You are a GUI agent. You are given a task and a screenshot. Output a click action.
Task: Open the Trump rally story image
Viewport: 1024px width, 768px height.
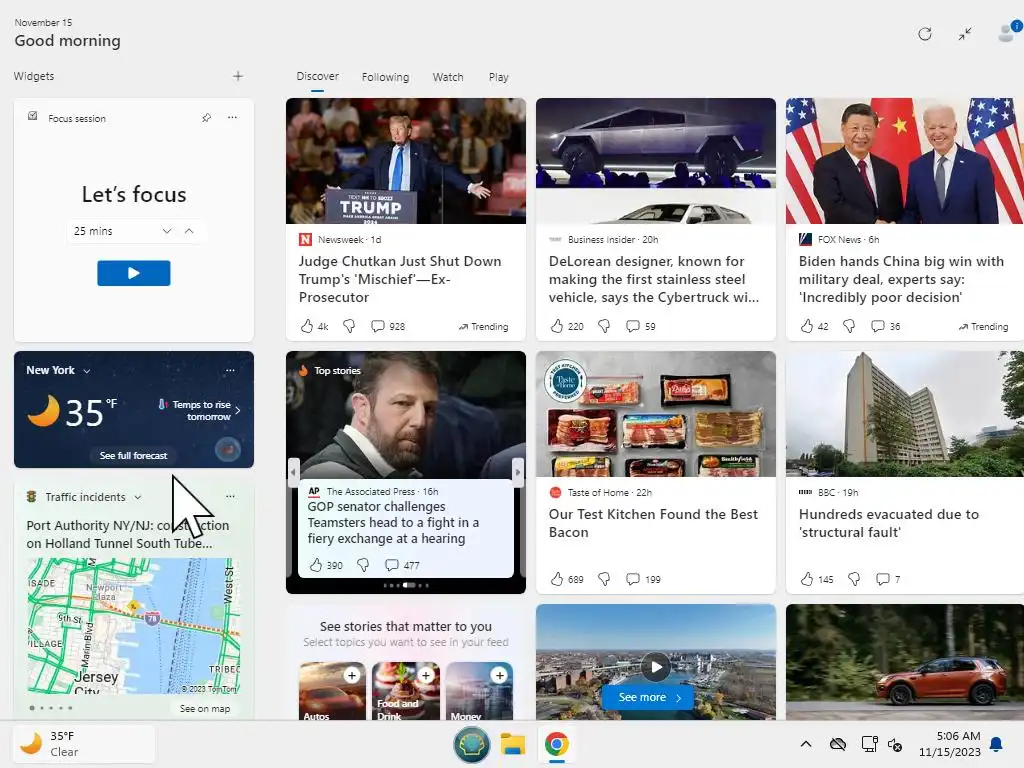406,161
